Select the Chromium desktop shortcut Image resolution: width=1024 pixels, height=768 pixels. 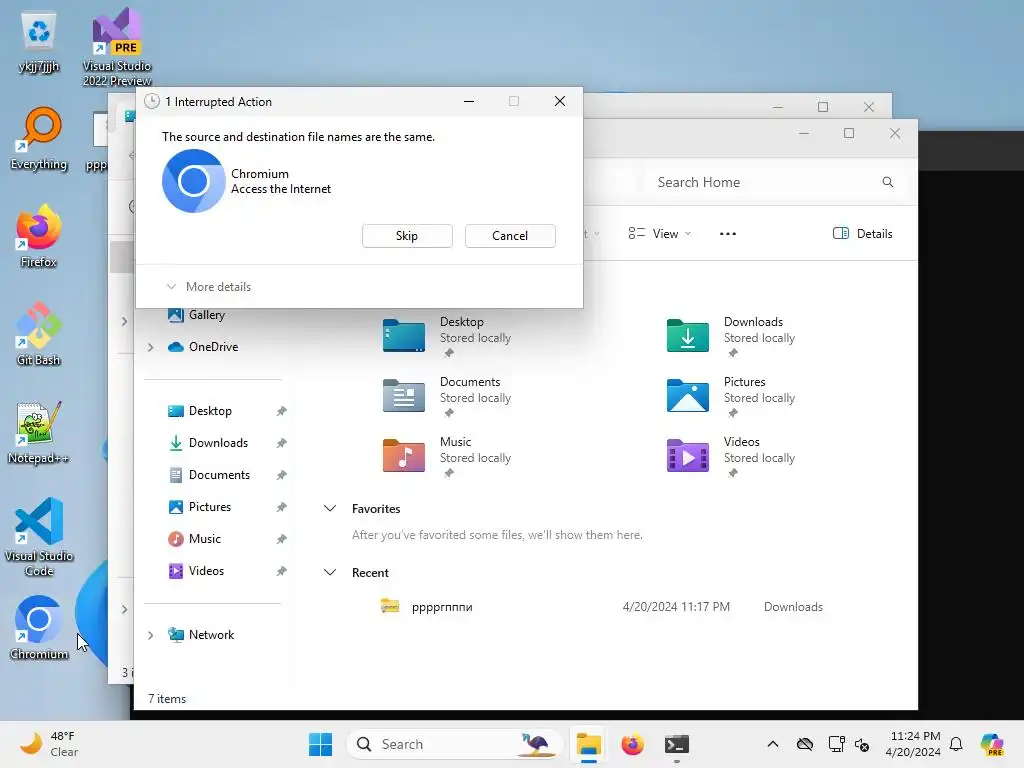[39, 628]
